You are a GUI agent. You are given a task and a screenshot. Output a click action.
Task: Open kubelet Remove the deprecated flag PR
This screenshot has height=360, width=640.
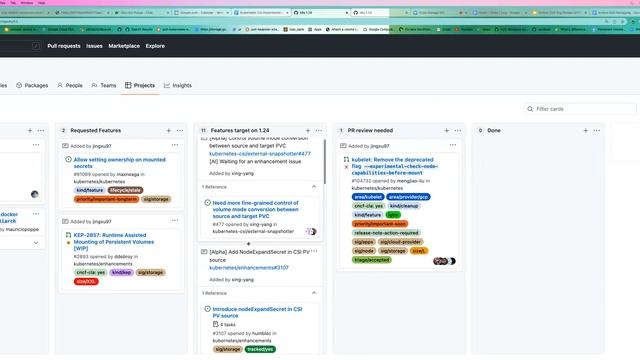tap(395, 166)
